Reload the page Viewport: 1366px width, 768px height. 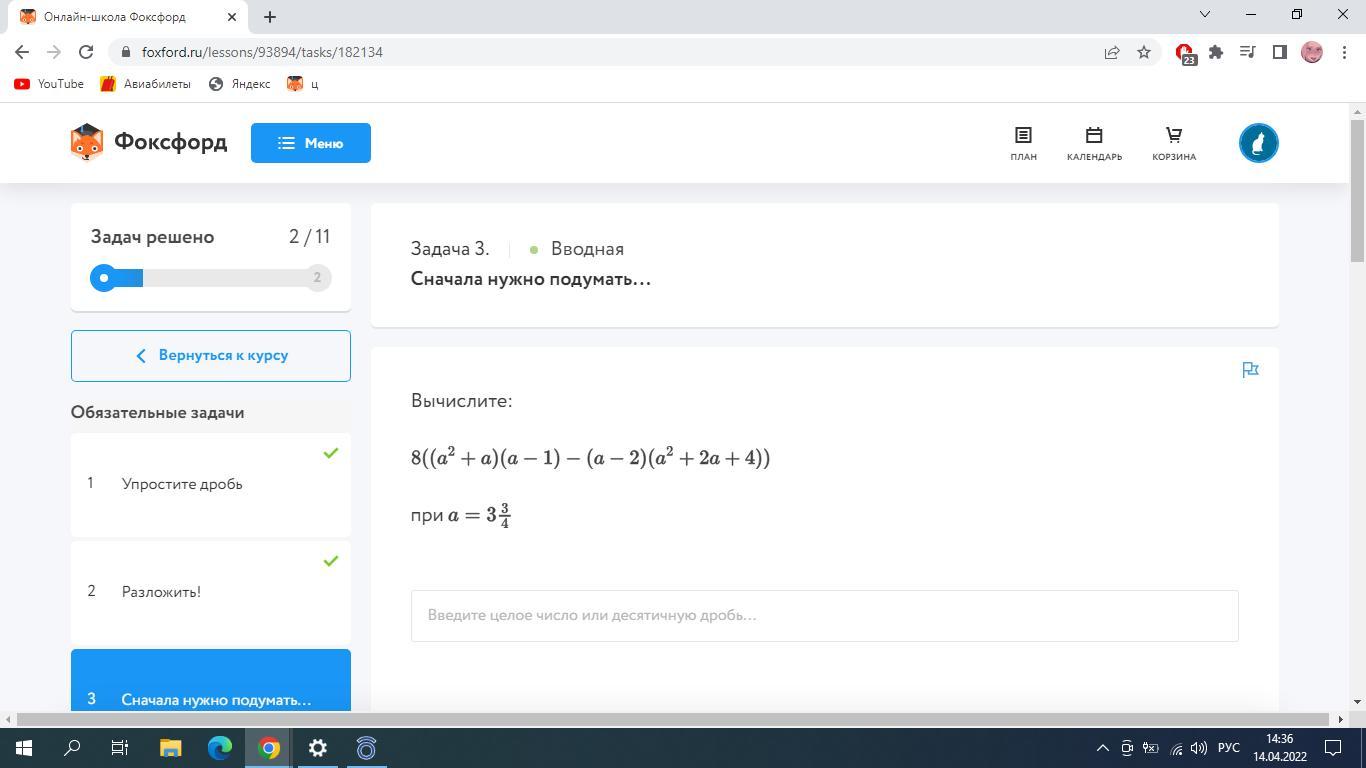click(x=86, y=52)
